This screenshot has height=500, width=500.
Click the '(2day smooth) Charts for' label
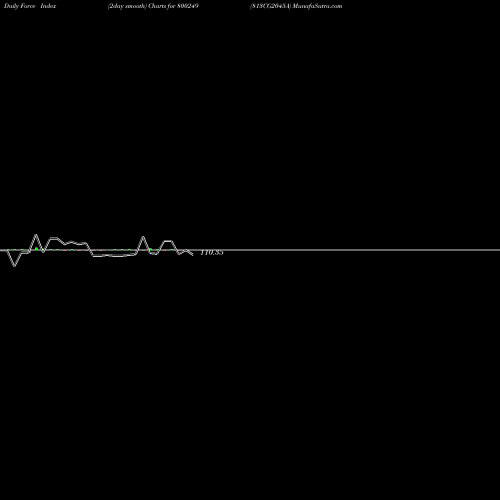(x=141, y=6)
